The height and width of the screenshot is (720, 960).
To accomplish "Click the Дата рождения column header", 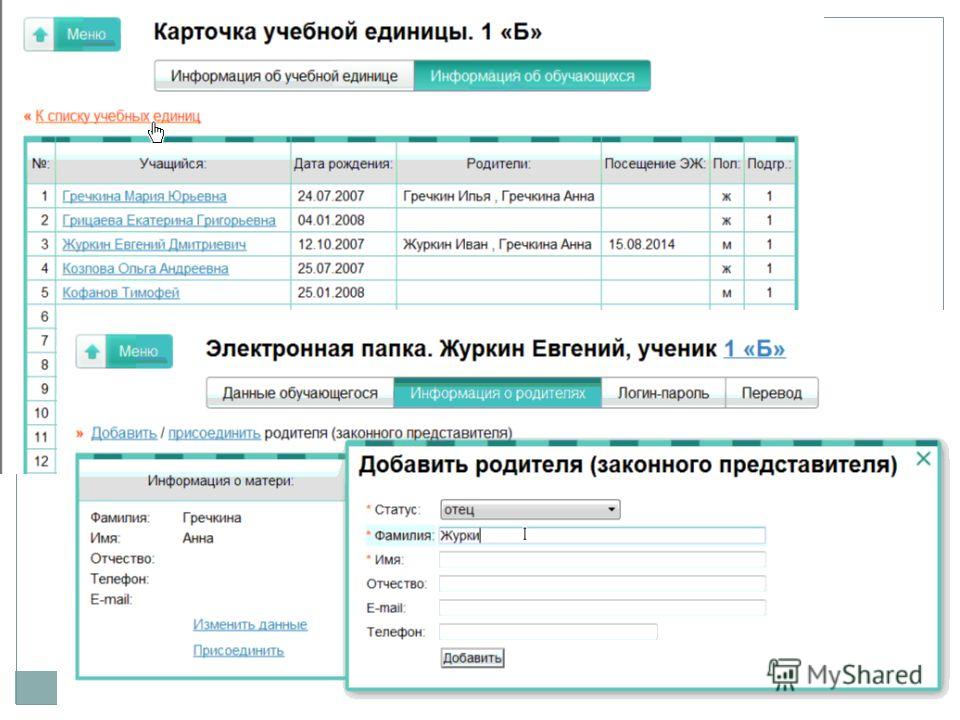I will click(343, 163).
